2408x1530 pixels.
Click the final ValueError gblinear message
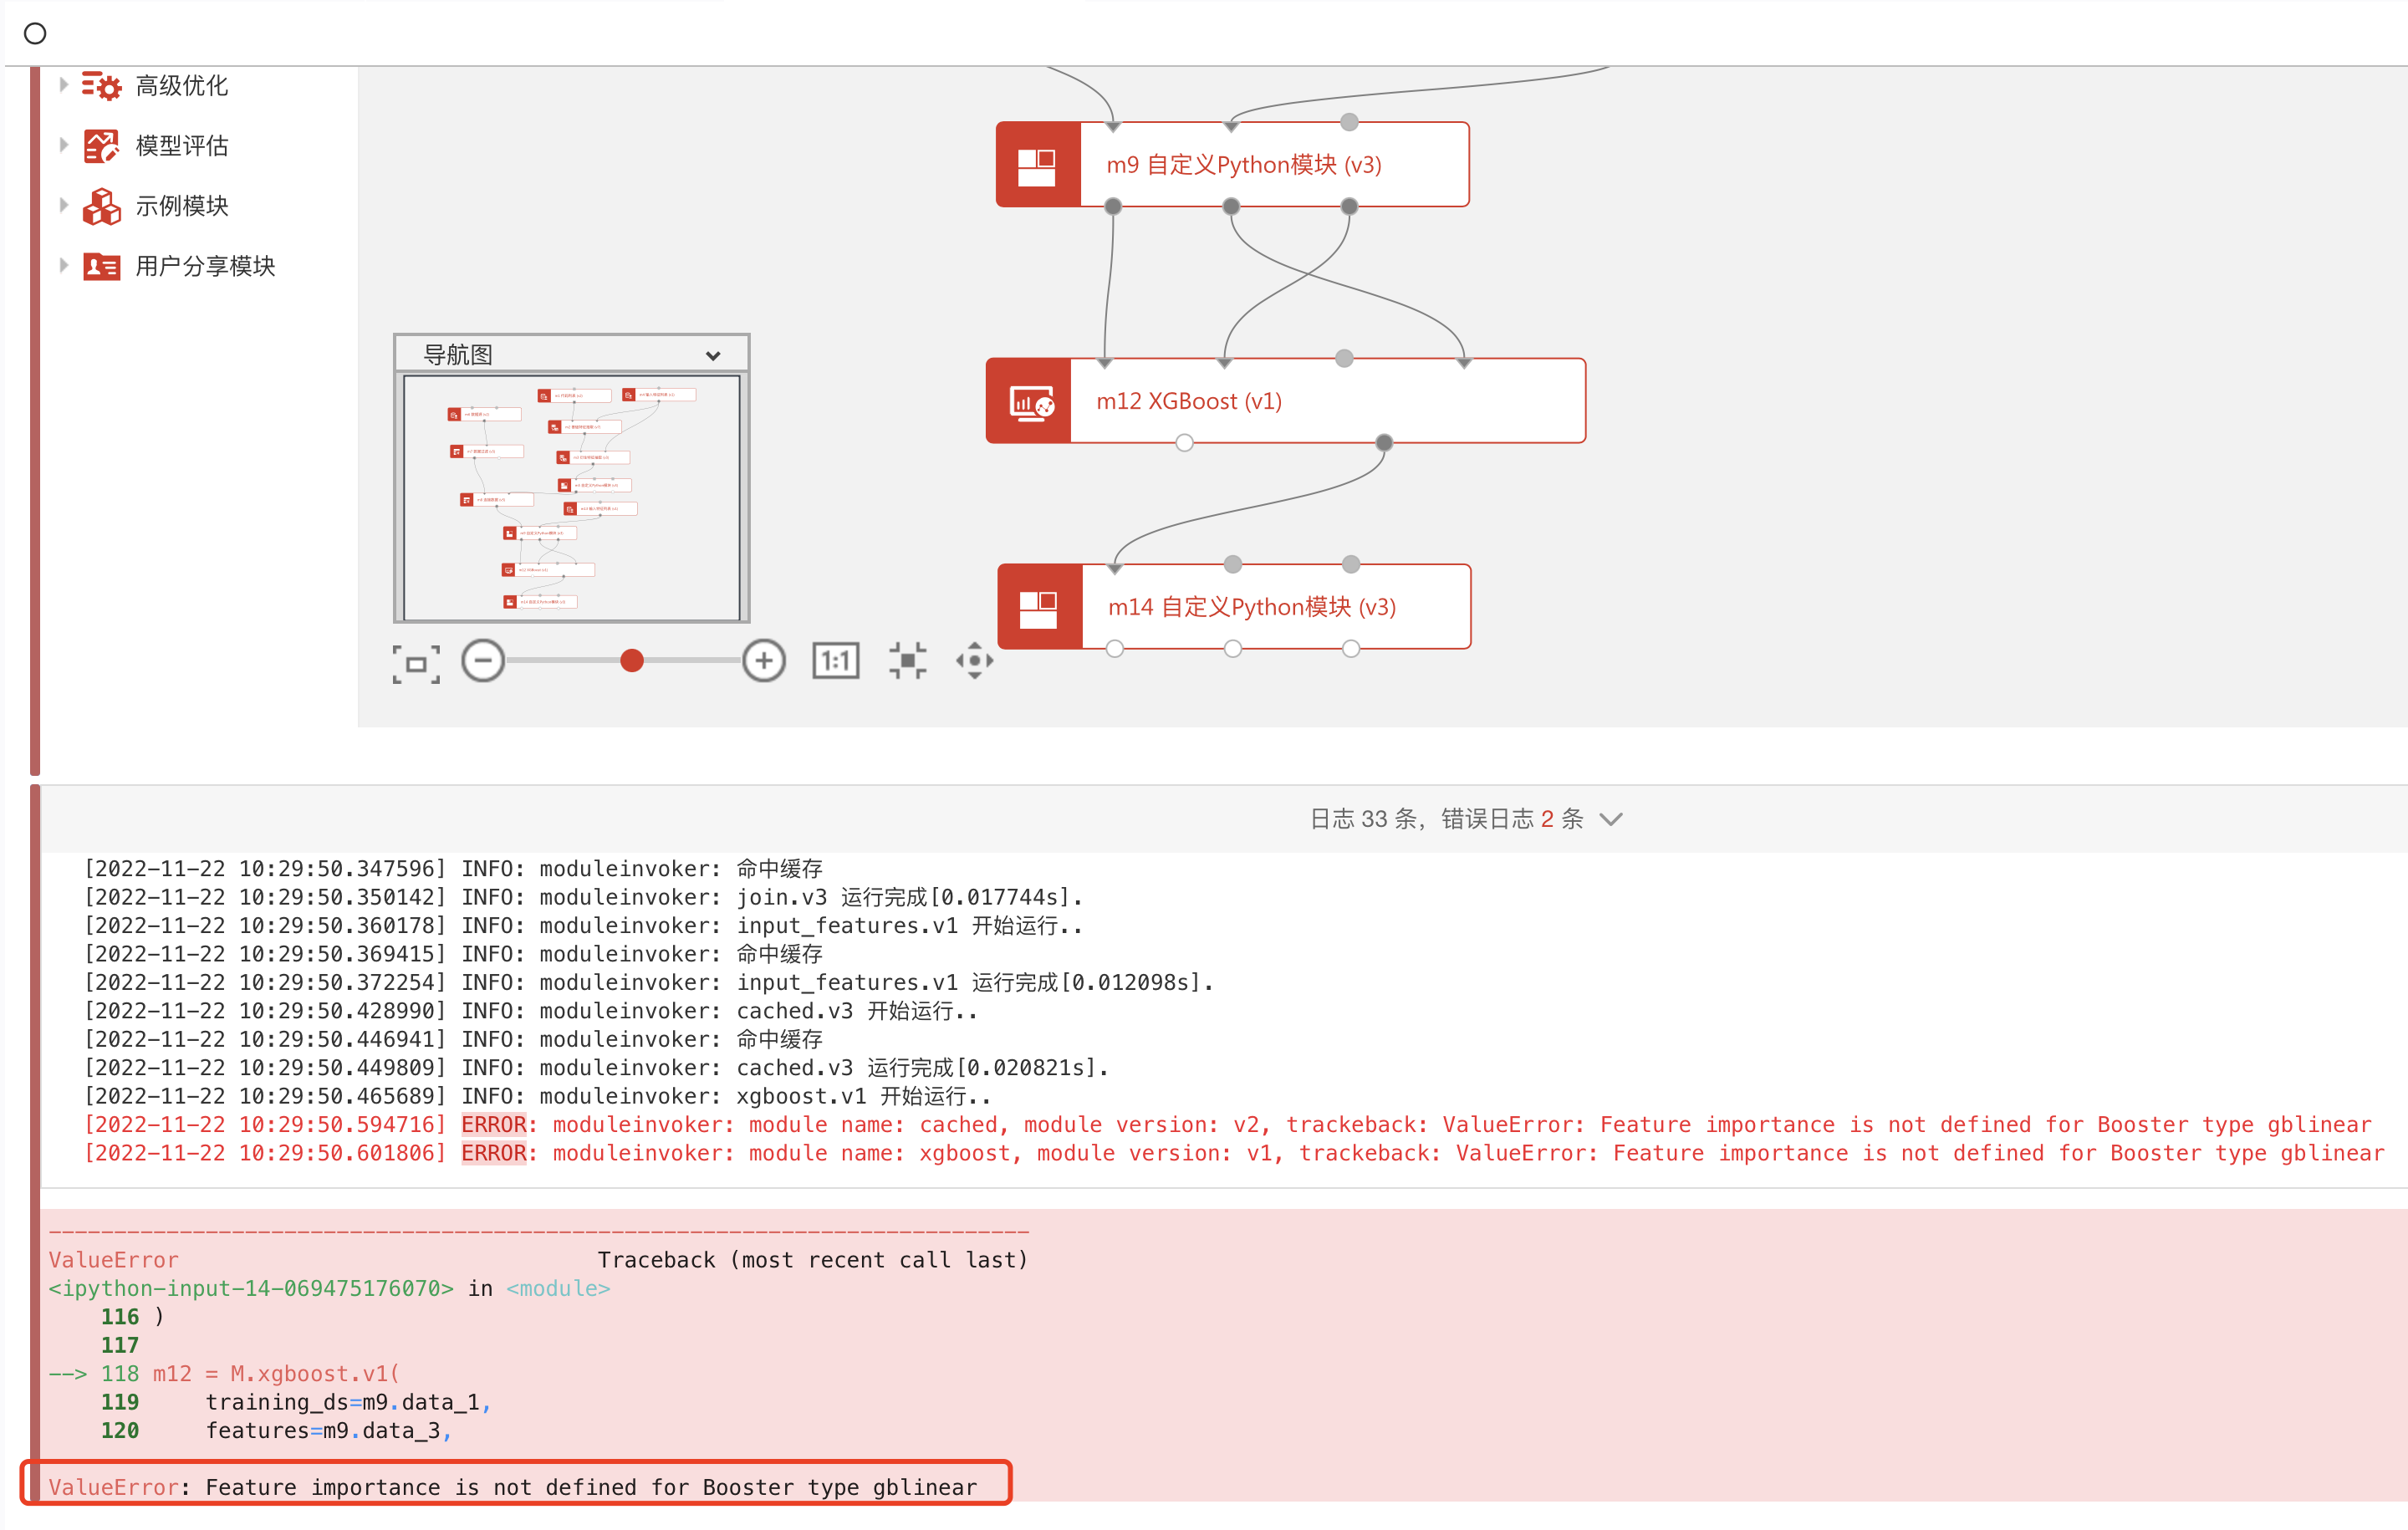[x=513, y=1488]
